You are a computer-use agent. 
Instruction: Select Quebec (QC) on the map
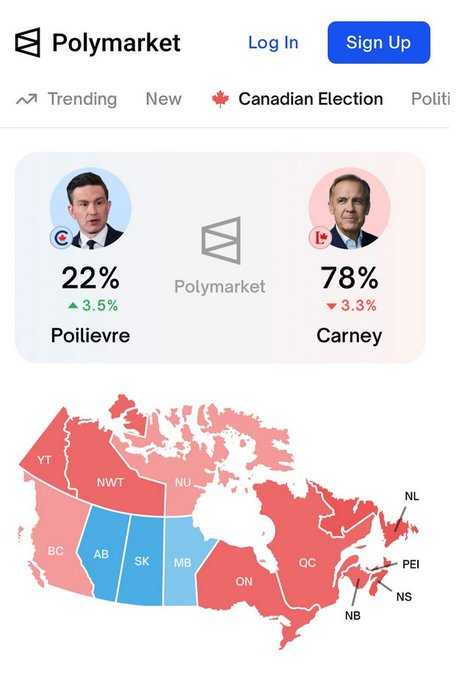tap(307, 562)
